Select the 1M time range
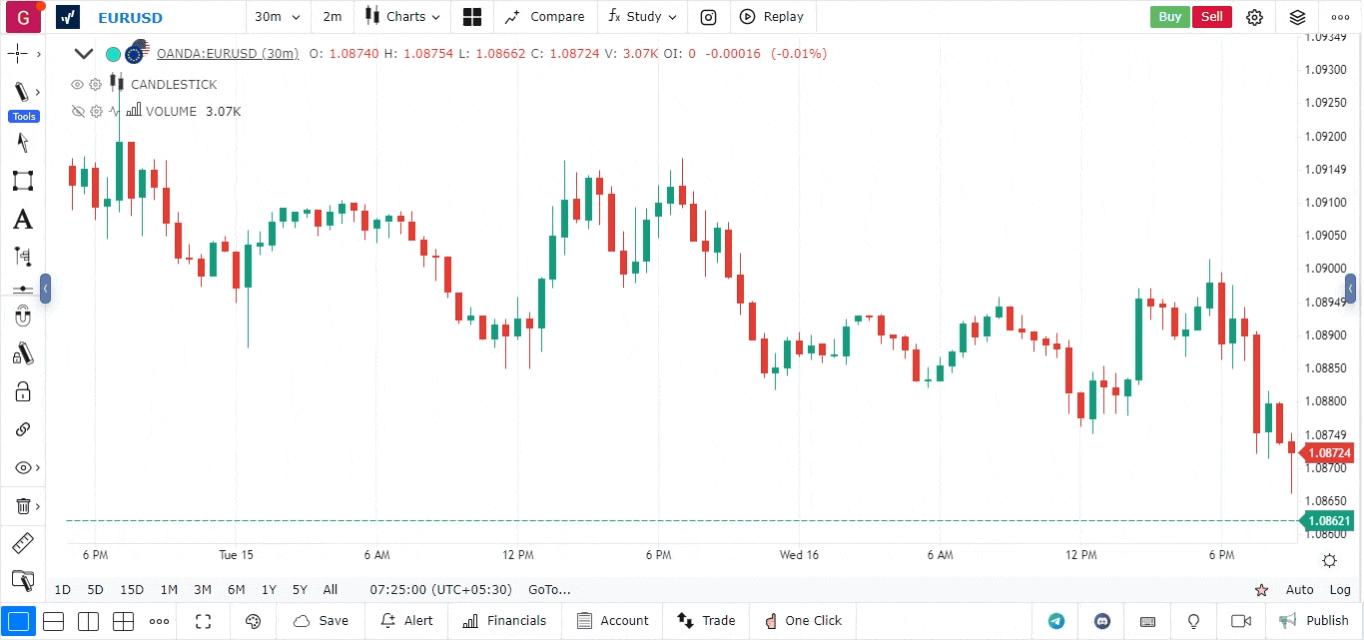This screenshot has width=1364, height=640. (169, 590)
